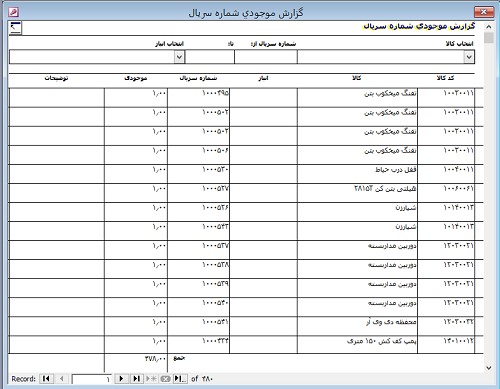Select the قفل درب حیاط product cell
This screenshot has height=389, width=500.
click(357, 174)
